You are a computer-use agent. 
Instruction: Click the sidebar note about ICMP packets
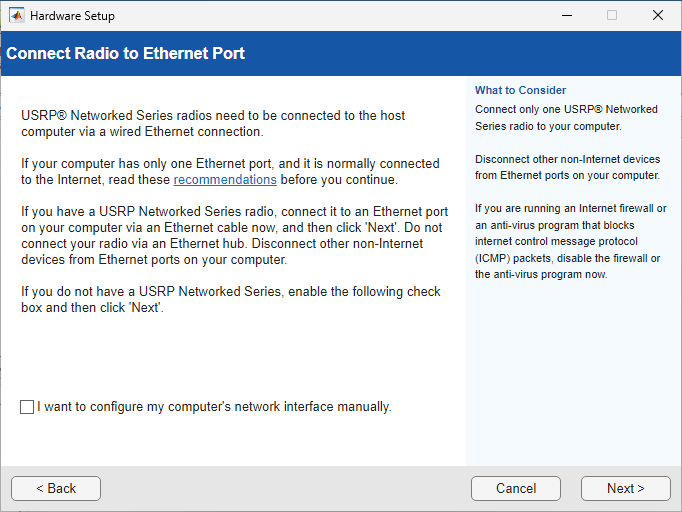(x=570, y=241)
